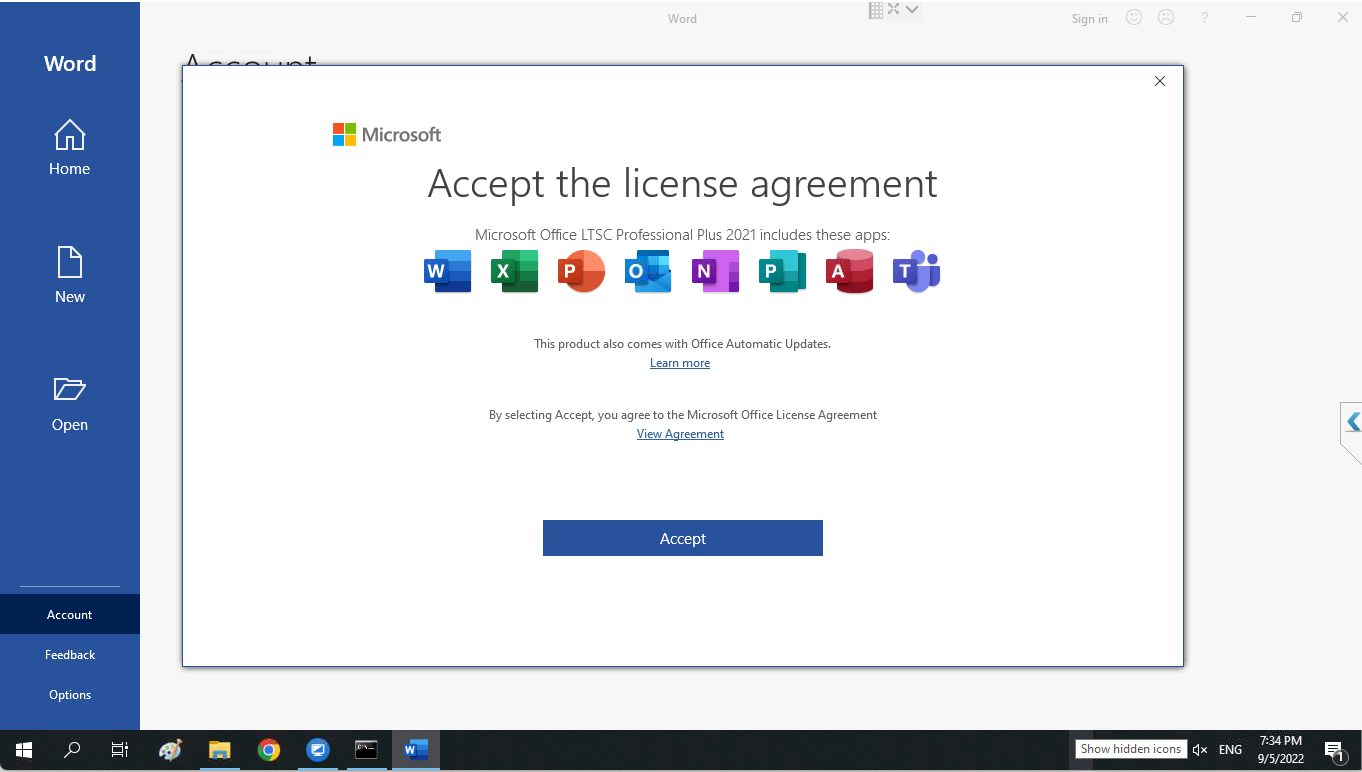Image resolution: width=1362 pixels, height=772 pixels.
Task: Select New in Word sidebar
Action: (70, 275)
